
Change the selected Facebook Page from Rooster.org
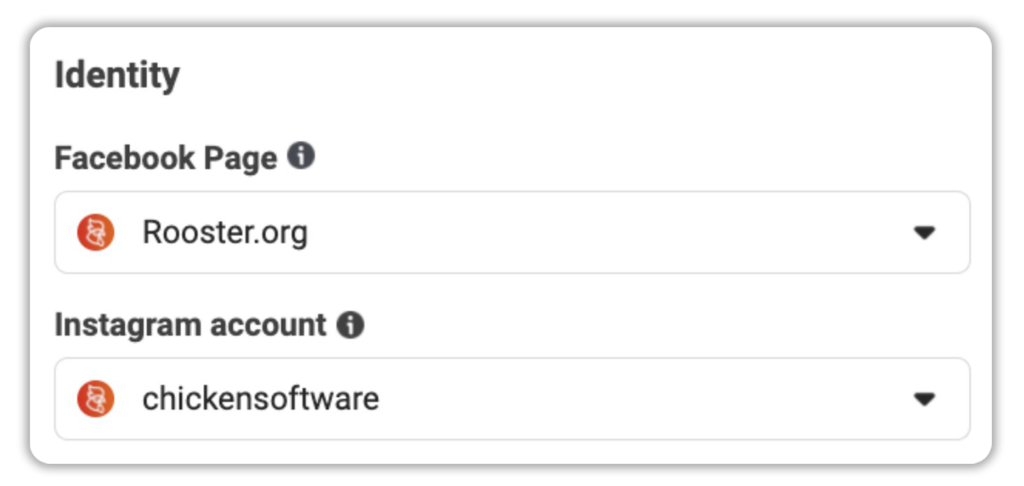tap(512, 233)
